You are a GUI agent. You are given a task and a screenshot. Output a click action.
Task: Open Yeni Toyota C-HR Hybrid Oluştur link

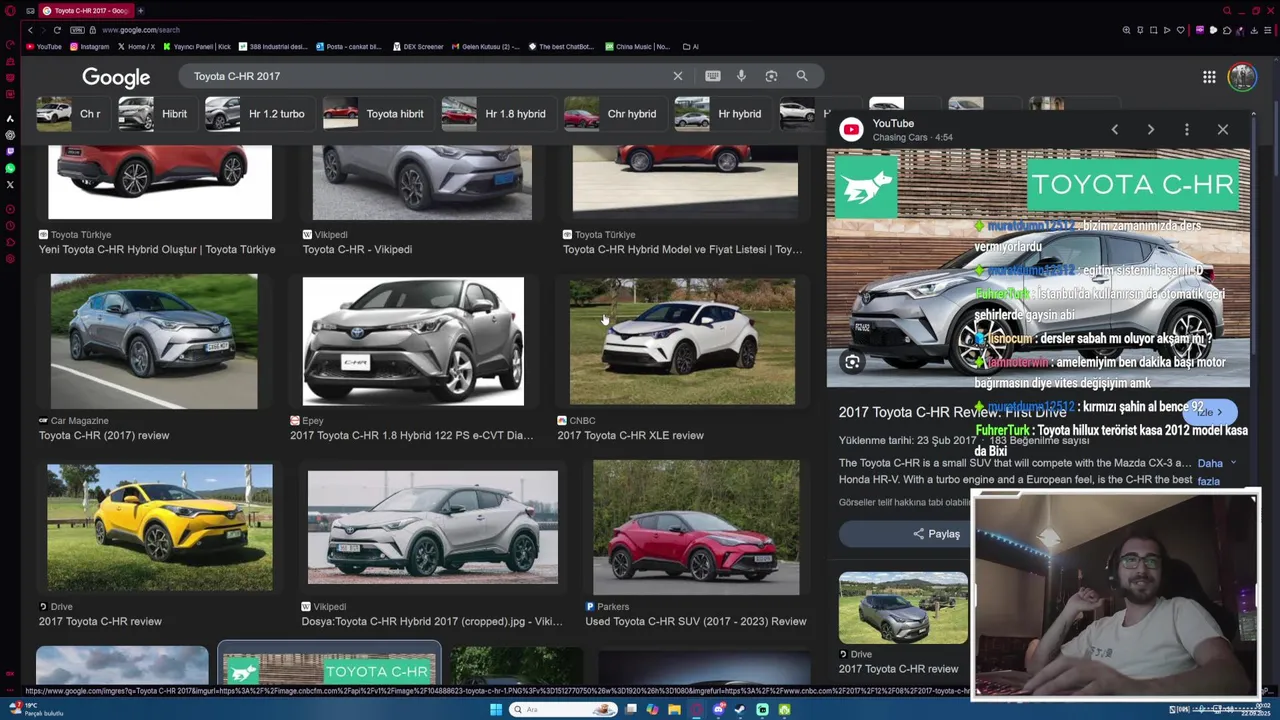(157, 249)
